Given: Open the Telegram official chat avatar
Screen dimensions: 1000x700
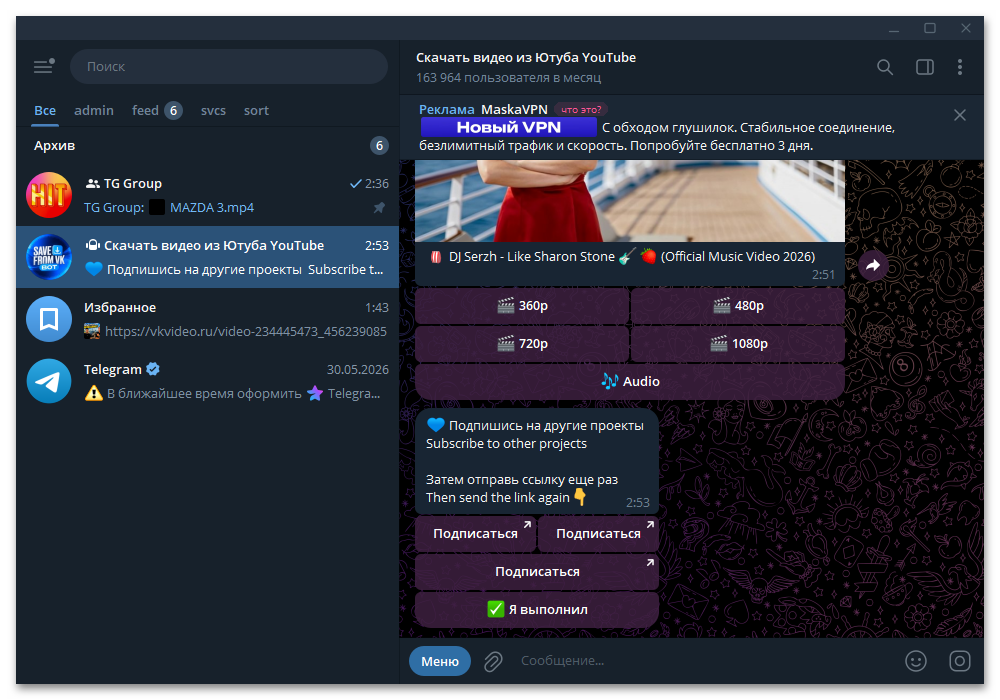Looking at the screenshot, I should pos(49,381).
